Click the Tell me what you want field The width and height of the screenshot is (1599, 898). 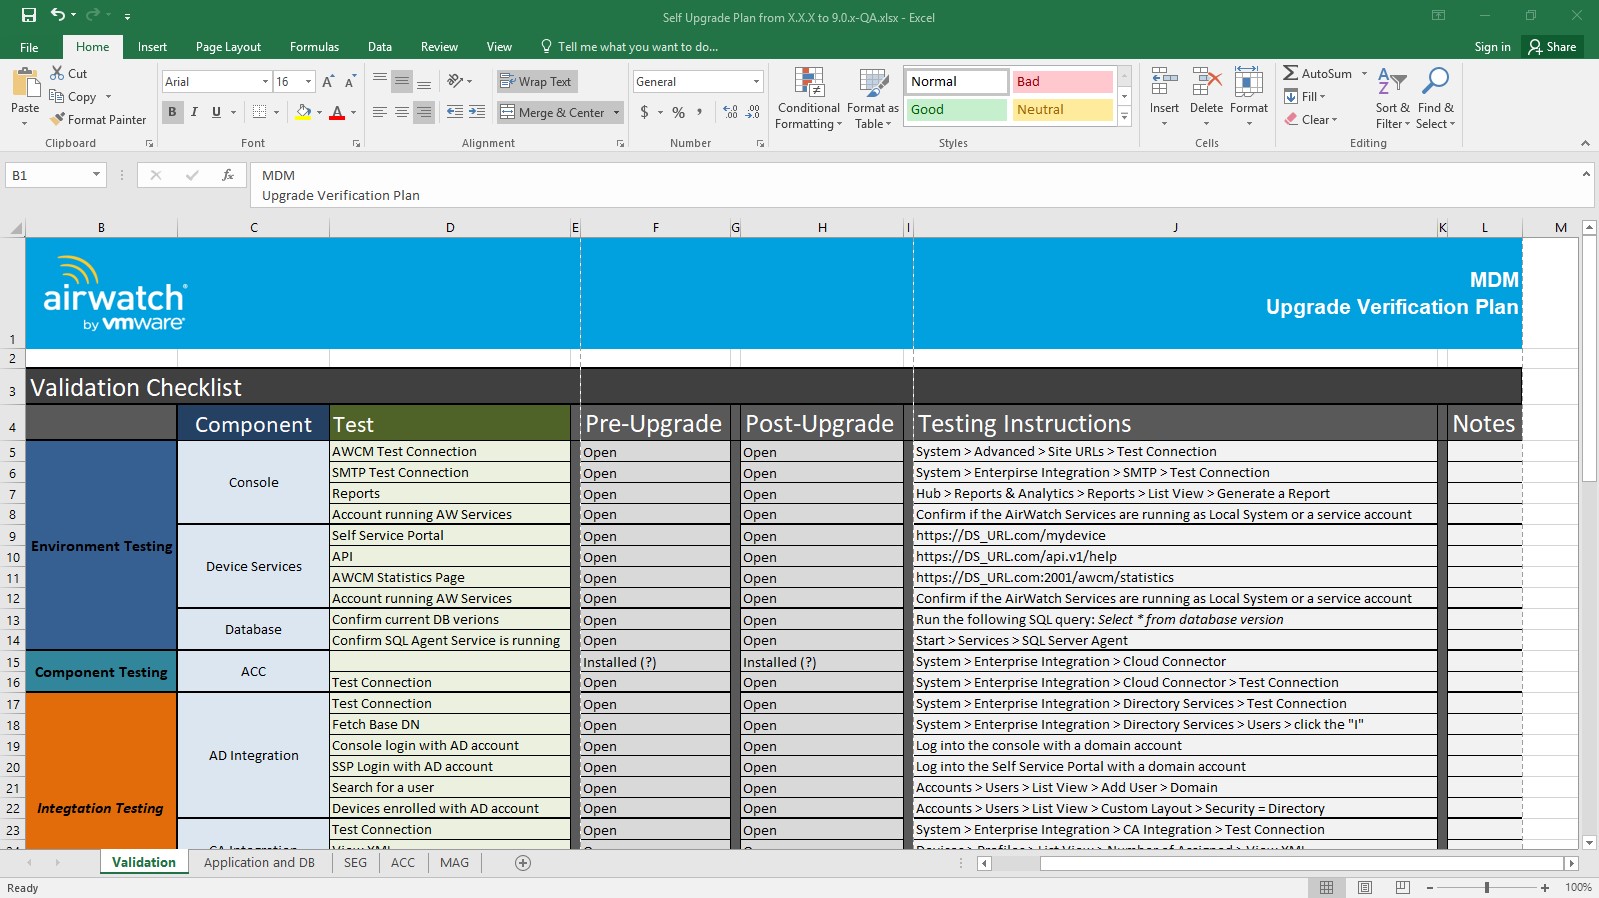637,47
